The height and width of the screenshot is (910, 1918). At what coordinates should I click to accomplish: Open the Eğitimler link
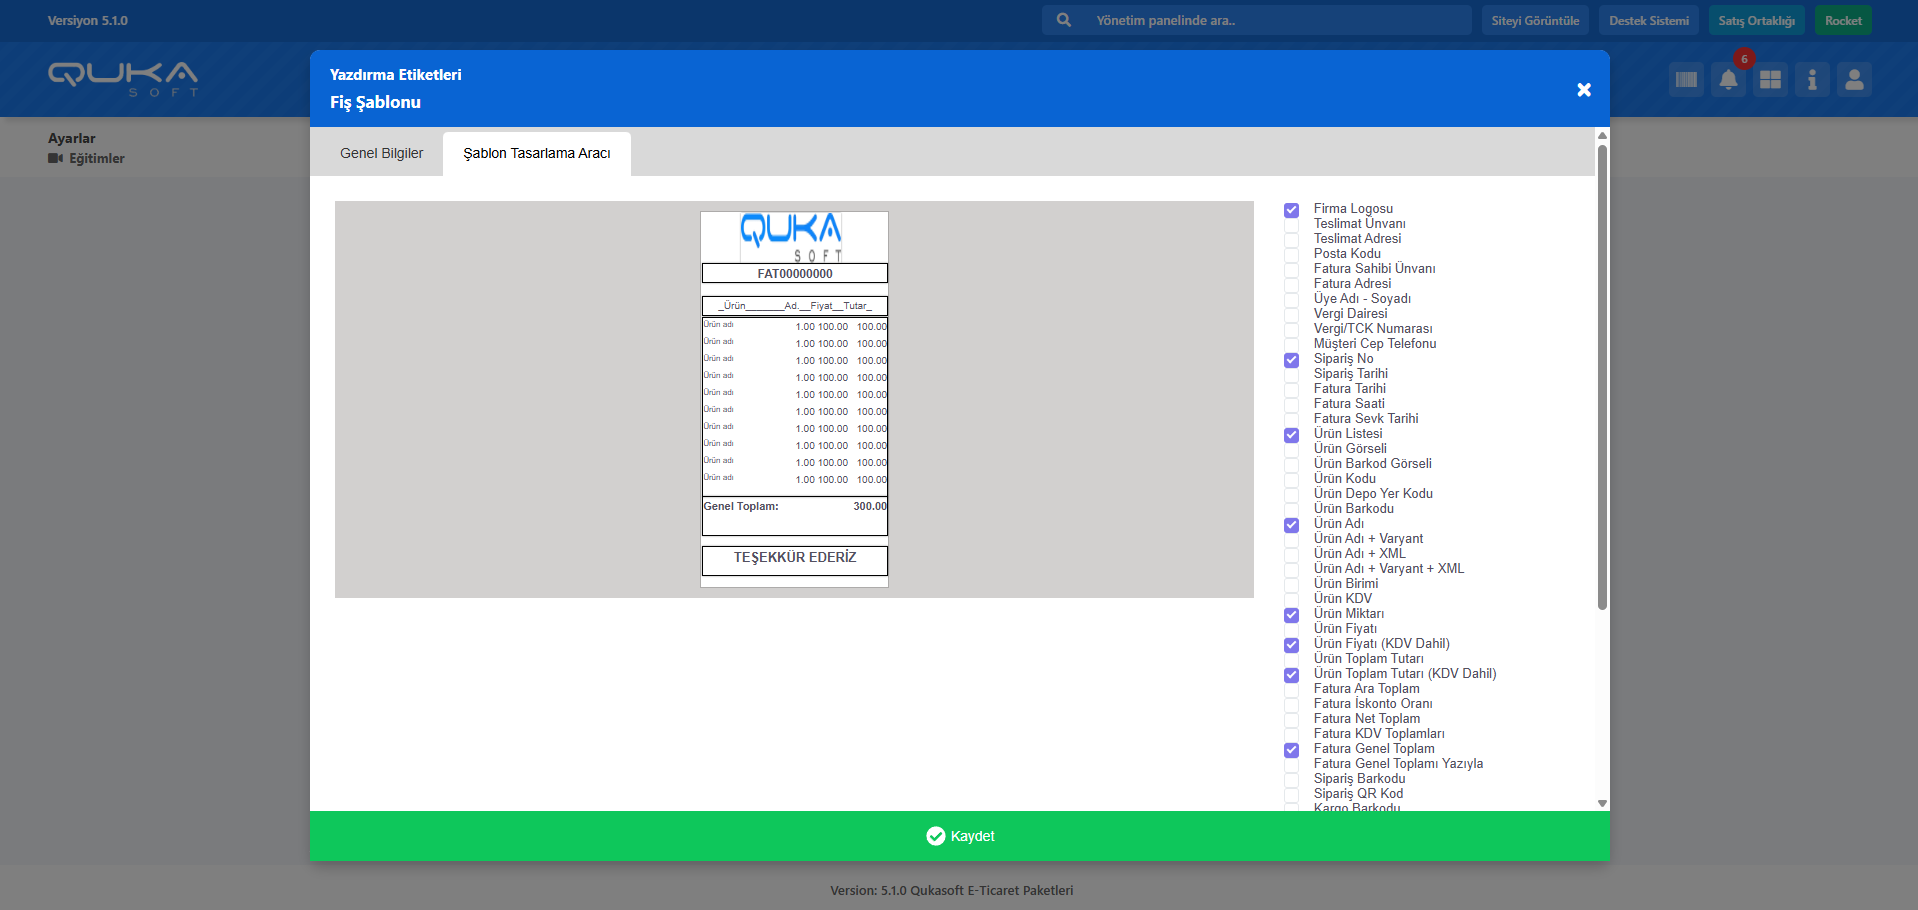point(96,158)
